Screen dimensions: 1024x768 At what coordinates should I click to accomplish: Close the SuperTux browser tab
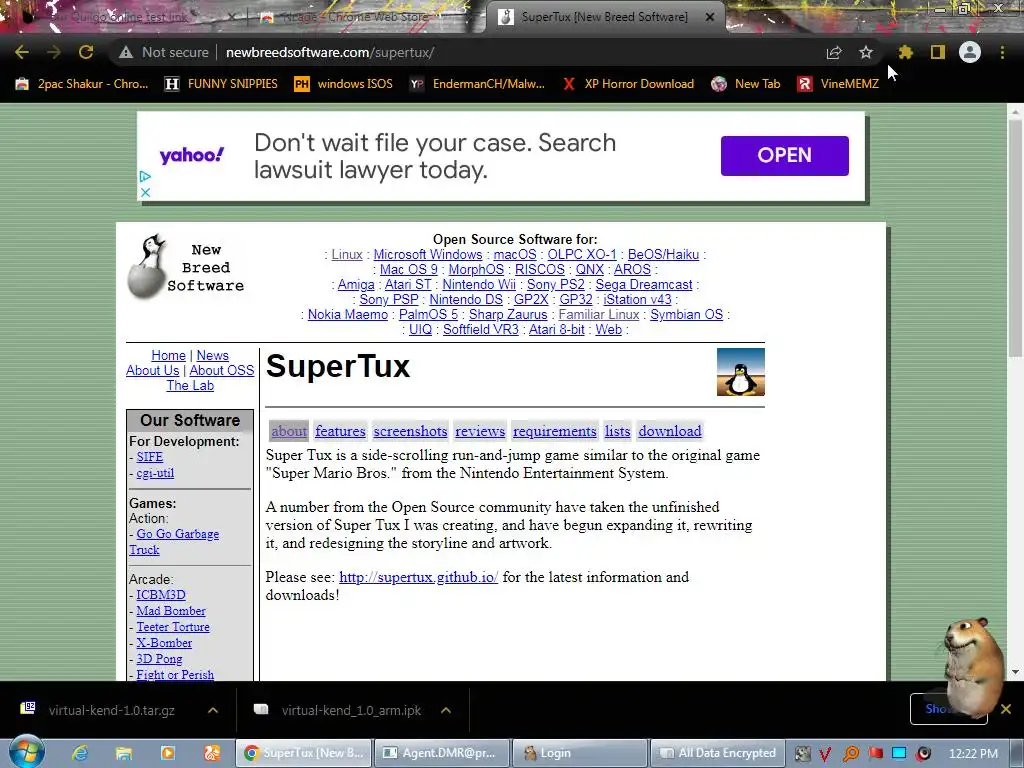tap(710, 17)
